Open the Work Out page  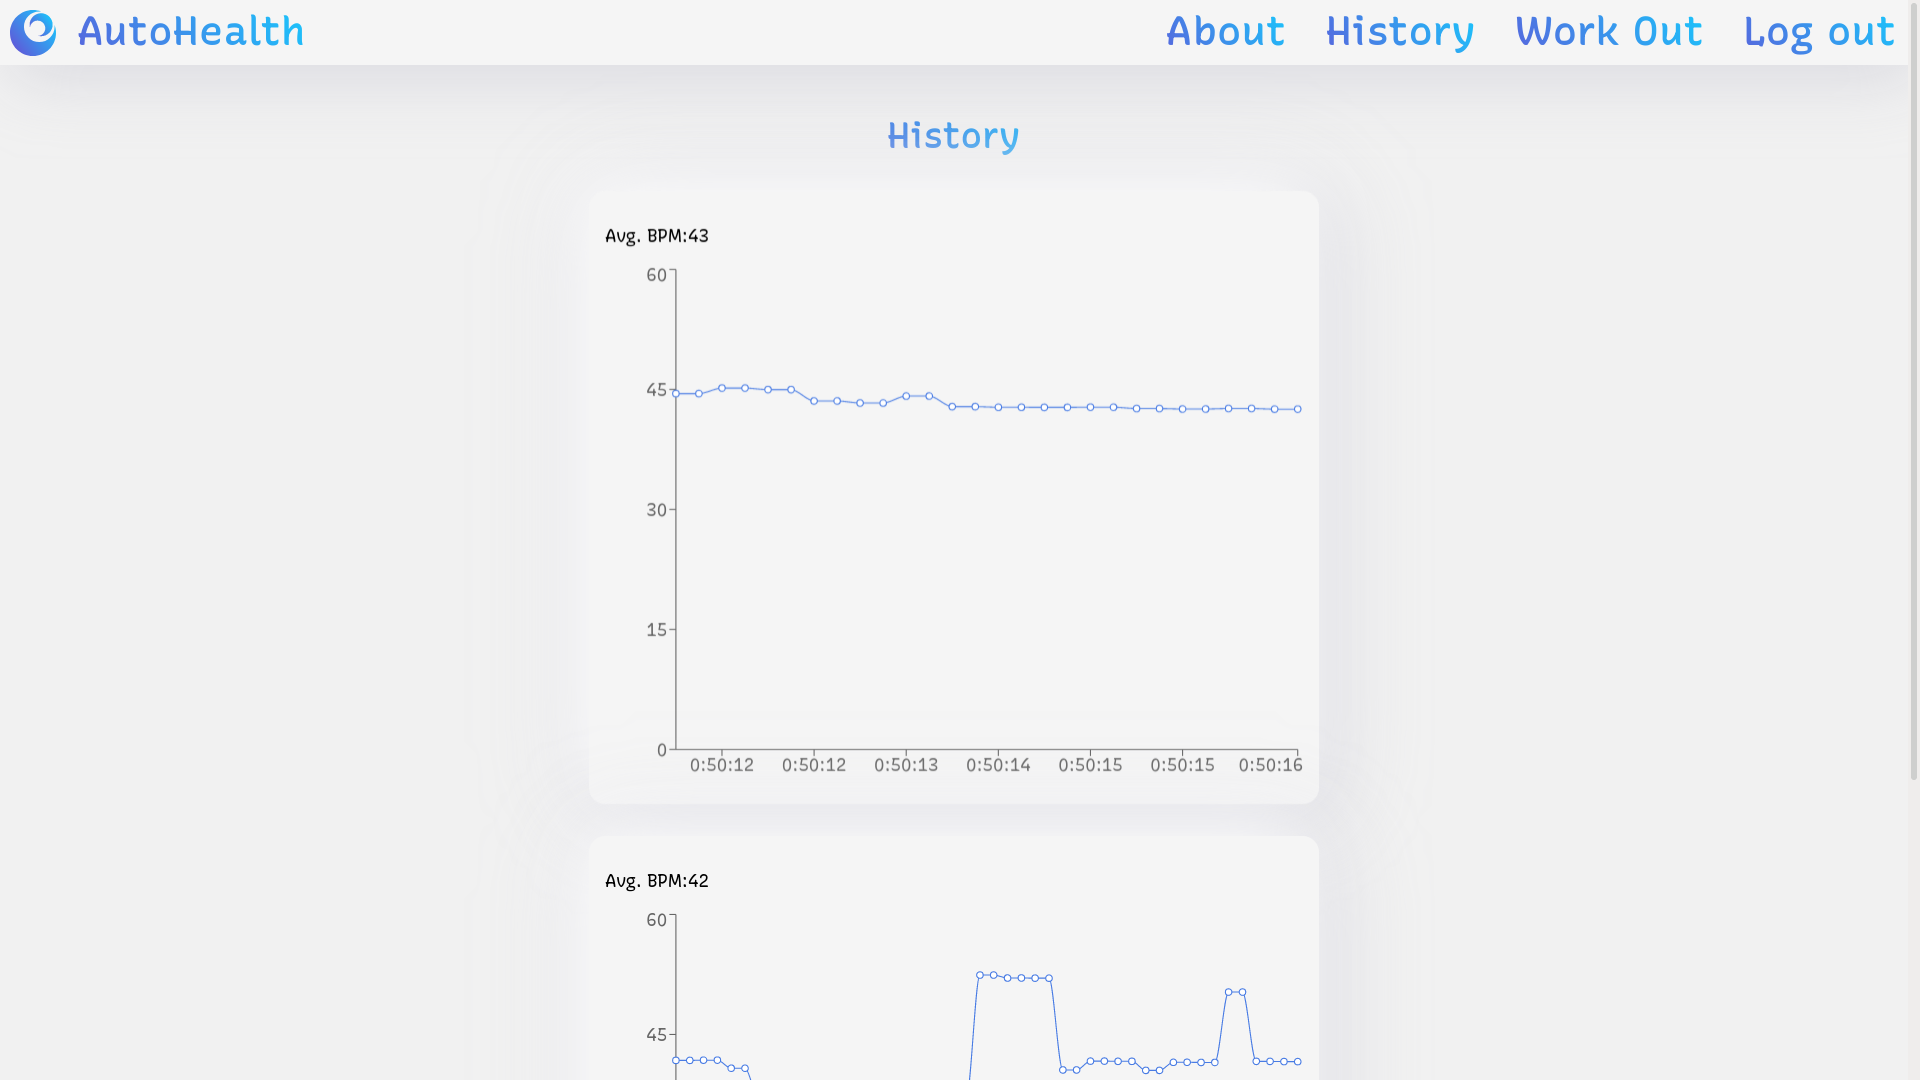point(1608,32)
